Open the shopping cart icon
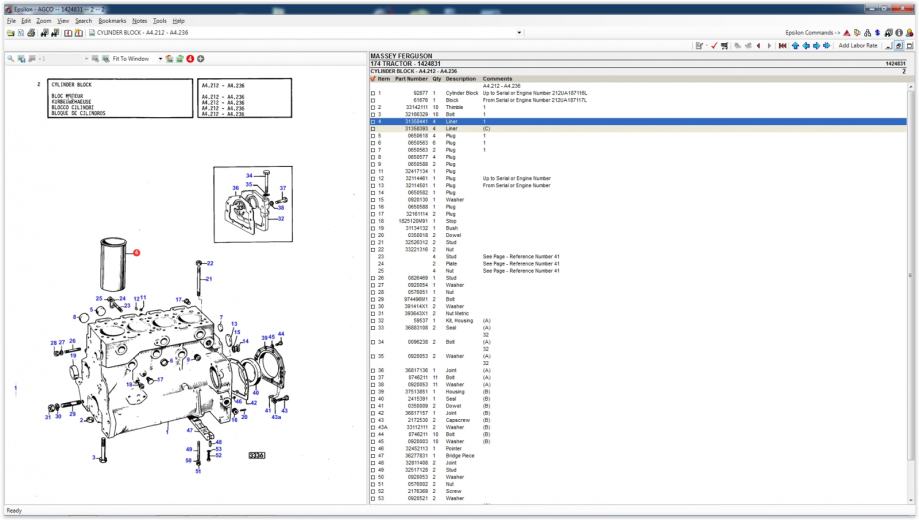 [724, 46]
